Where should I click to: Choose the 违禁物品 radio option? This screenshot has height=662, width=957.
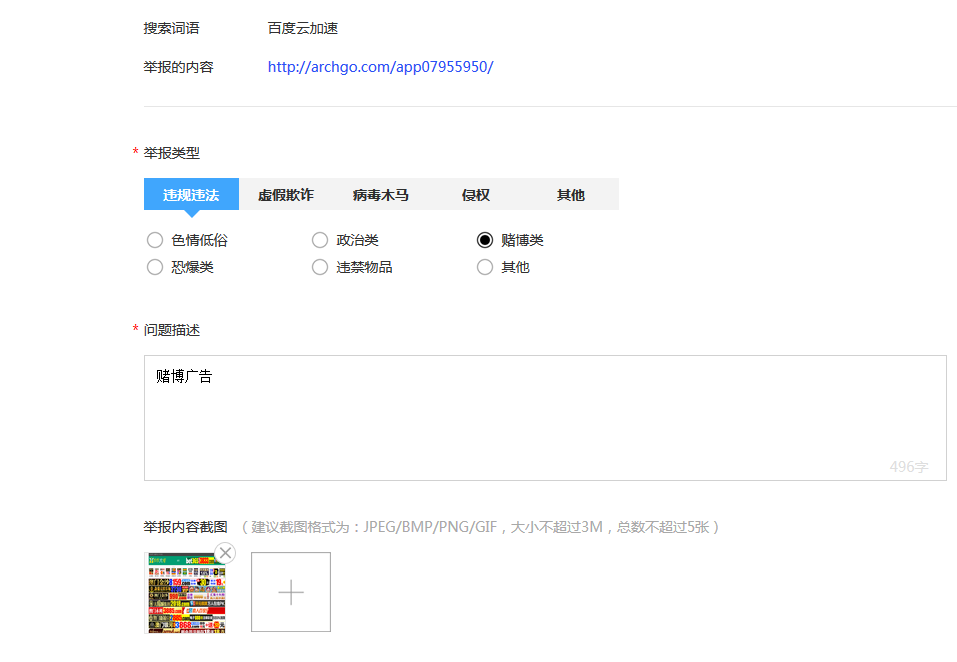click(320, 267)
